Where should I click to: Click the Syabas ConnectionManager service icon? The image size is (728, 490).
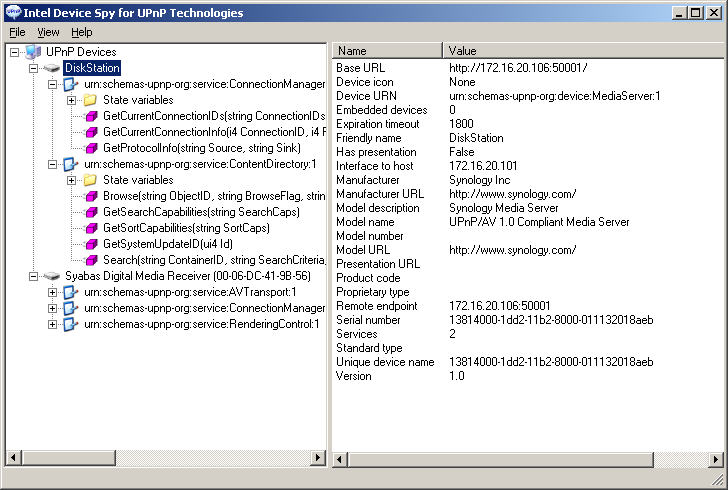(71, 308)
